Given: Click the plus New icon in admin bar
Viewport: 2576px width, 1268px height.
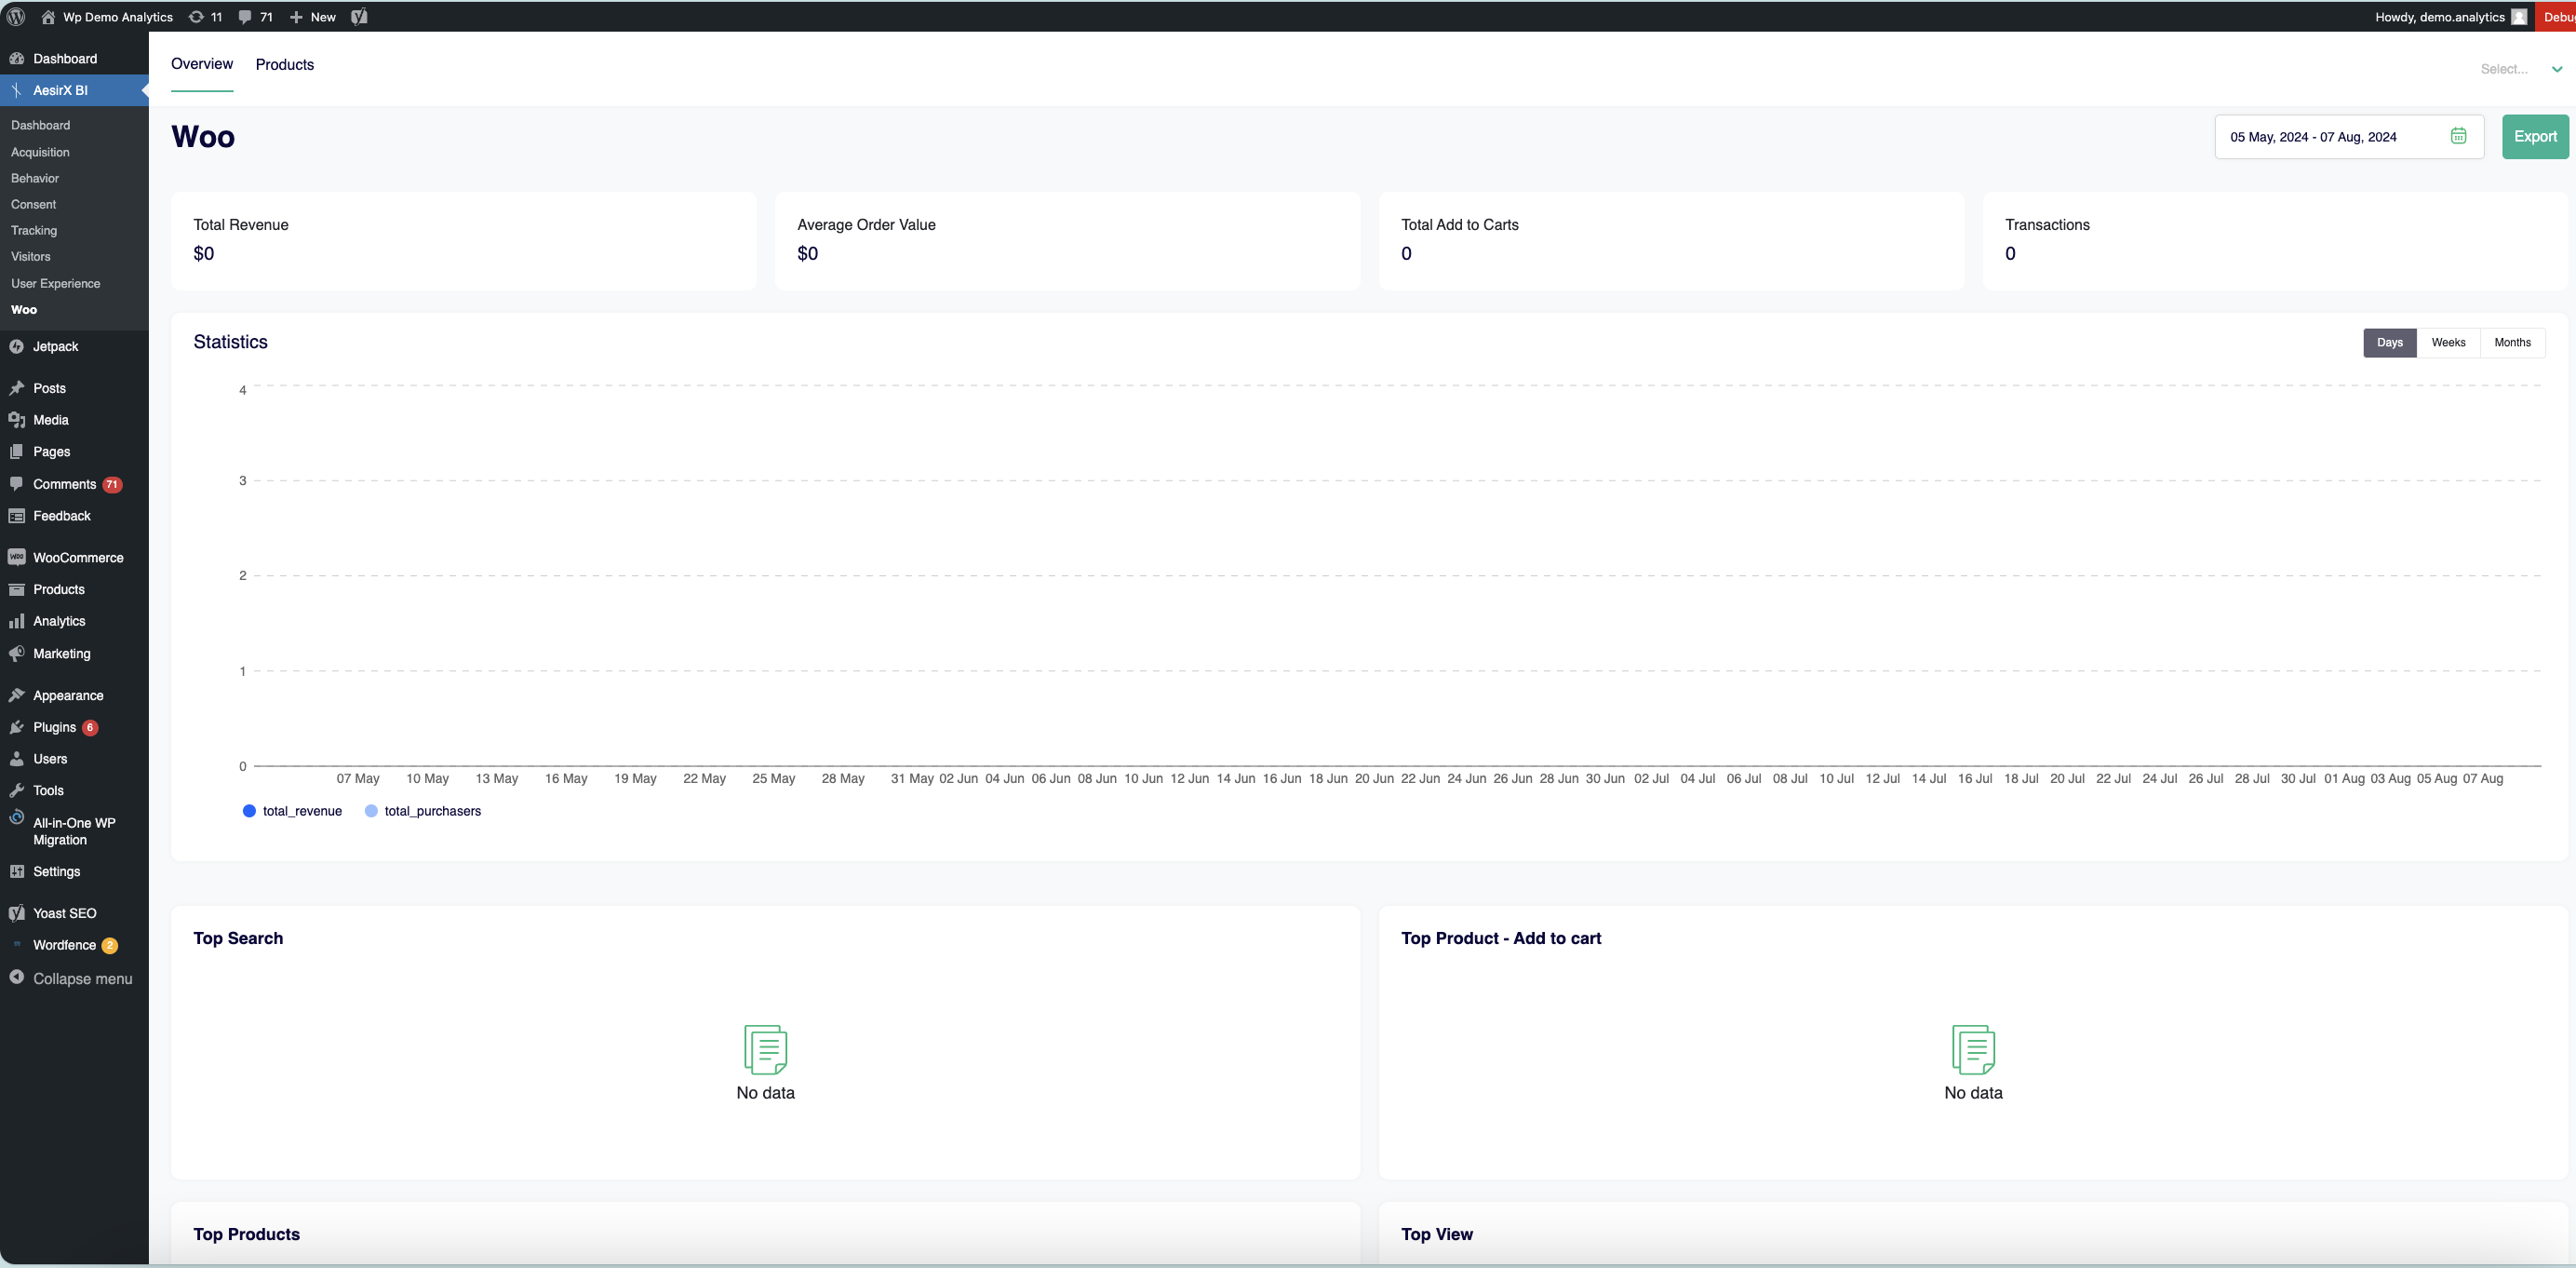Looking at the screenshot, I should click(x=296, y=17).
